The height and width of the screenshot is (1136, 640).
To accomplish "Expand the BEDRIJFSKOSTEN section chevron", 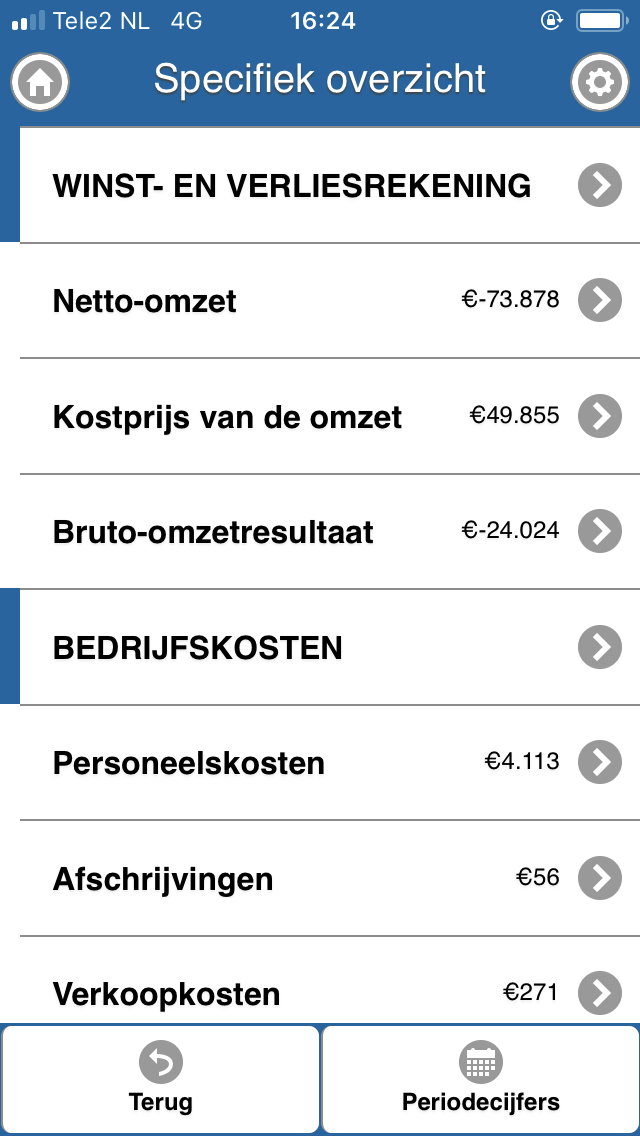I will (x=600, y=647).
